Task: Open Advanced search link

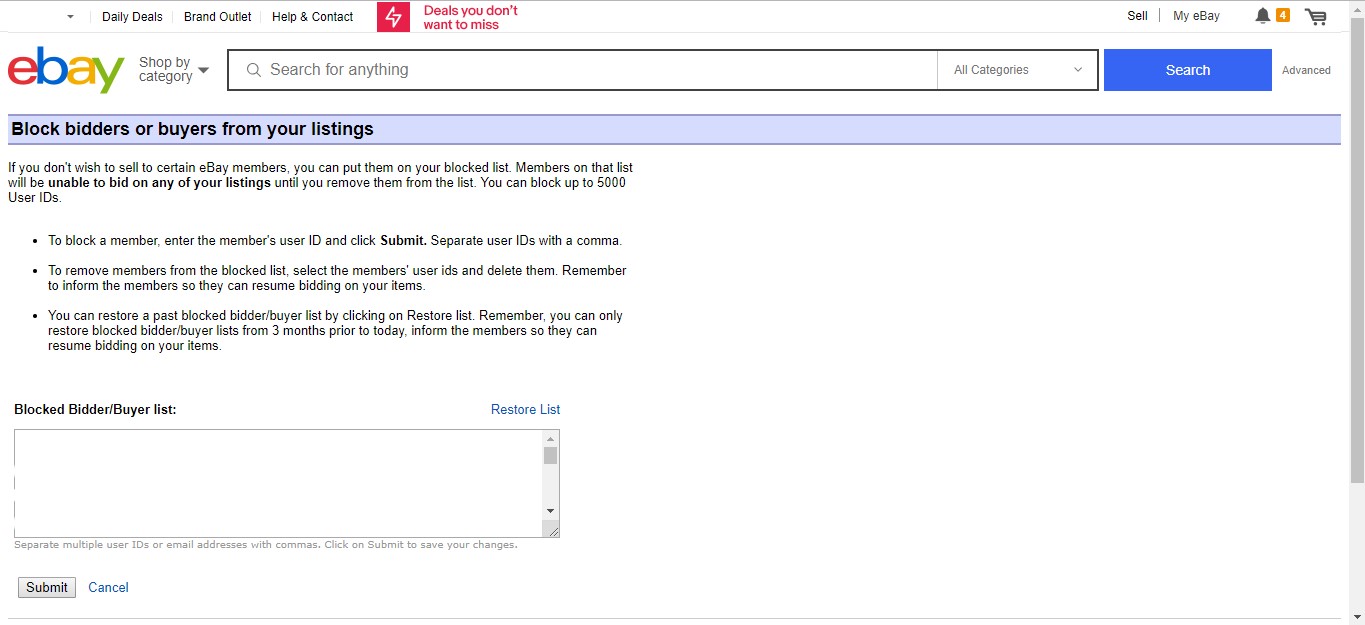Action: (x=1306, y=70)
